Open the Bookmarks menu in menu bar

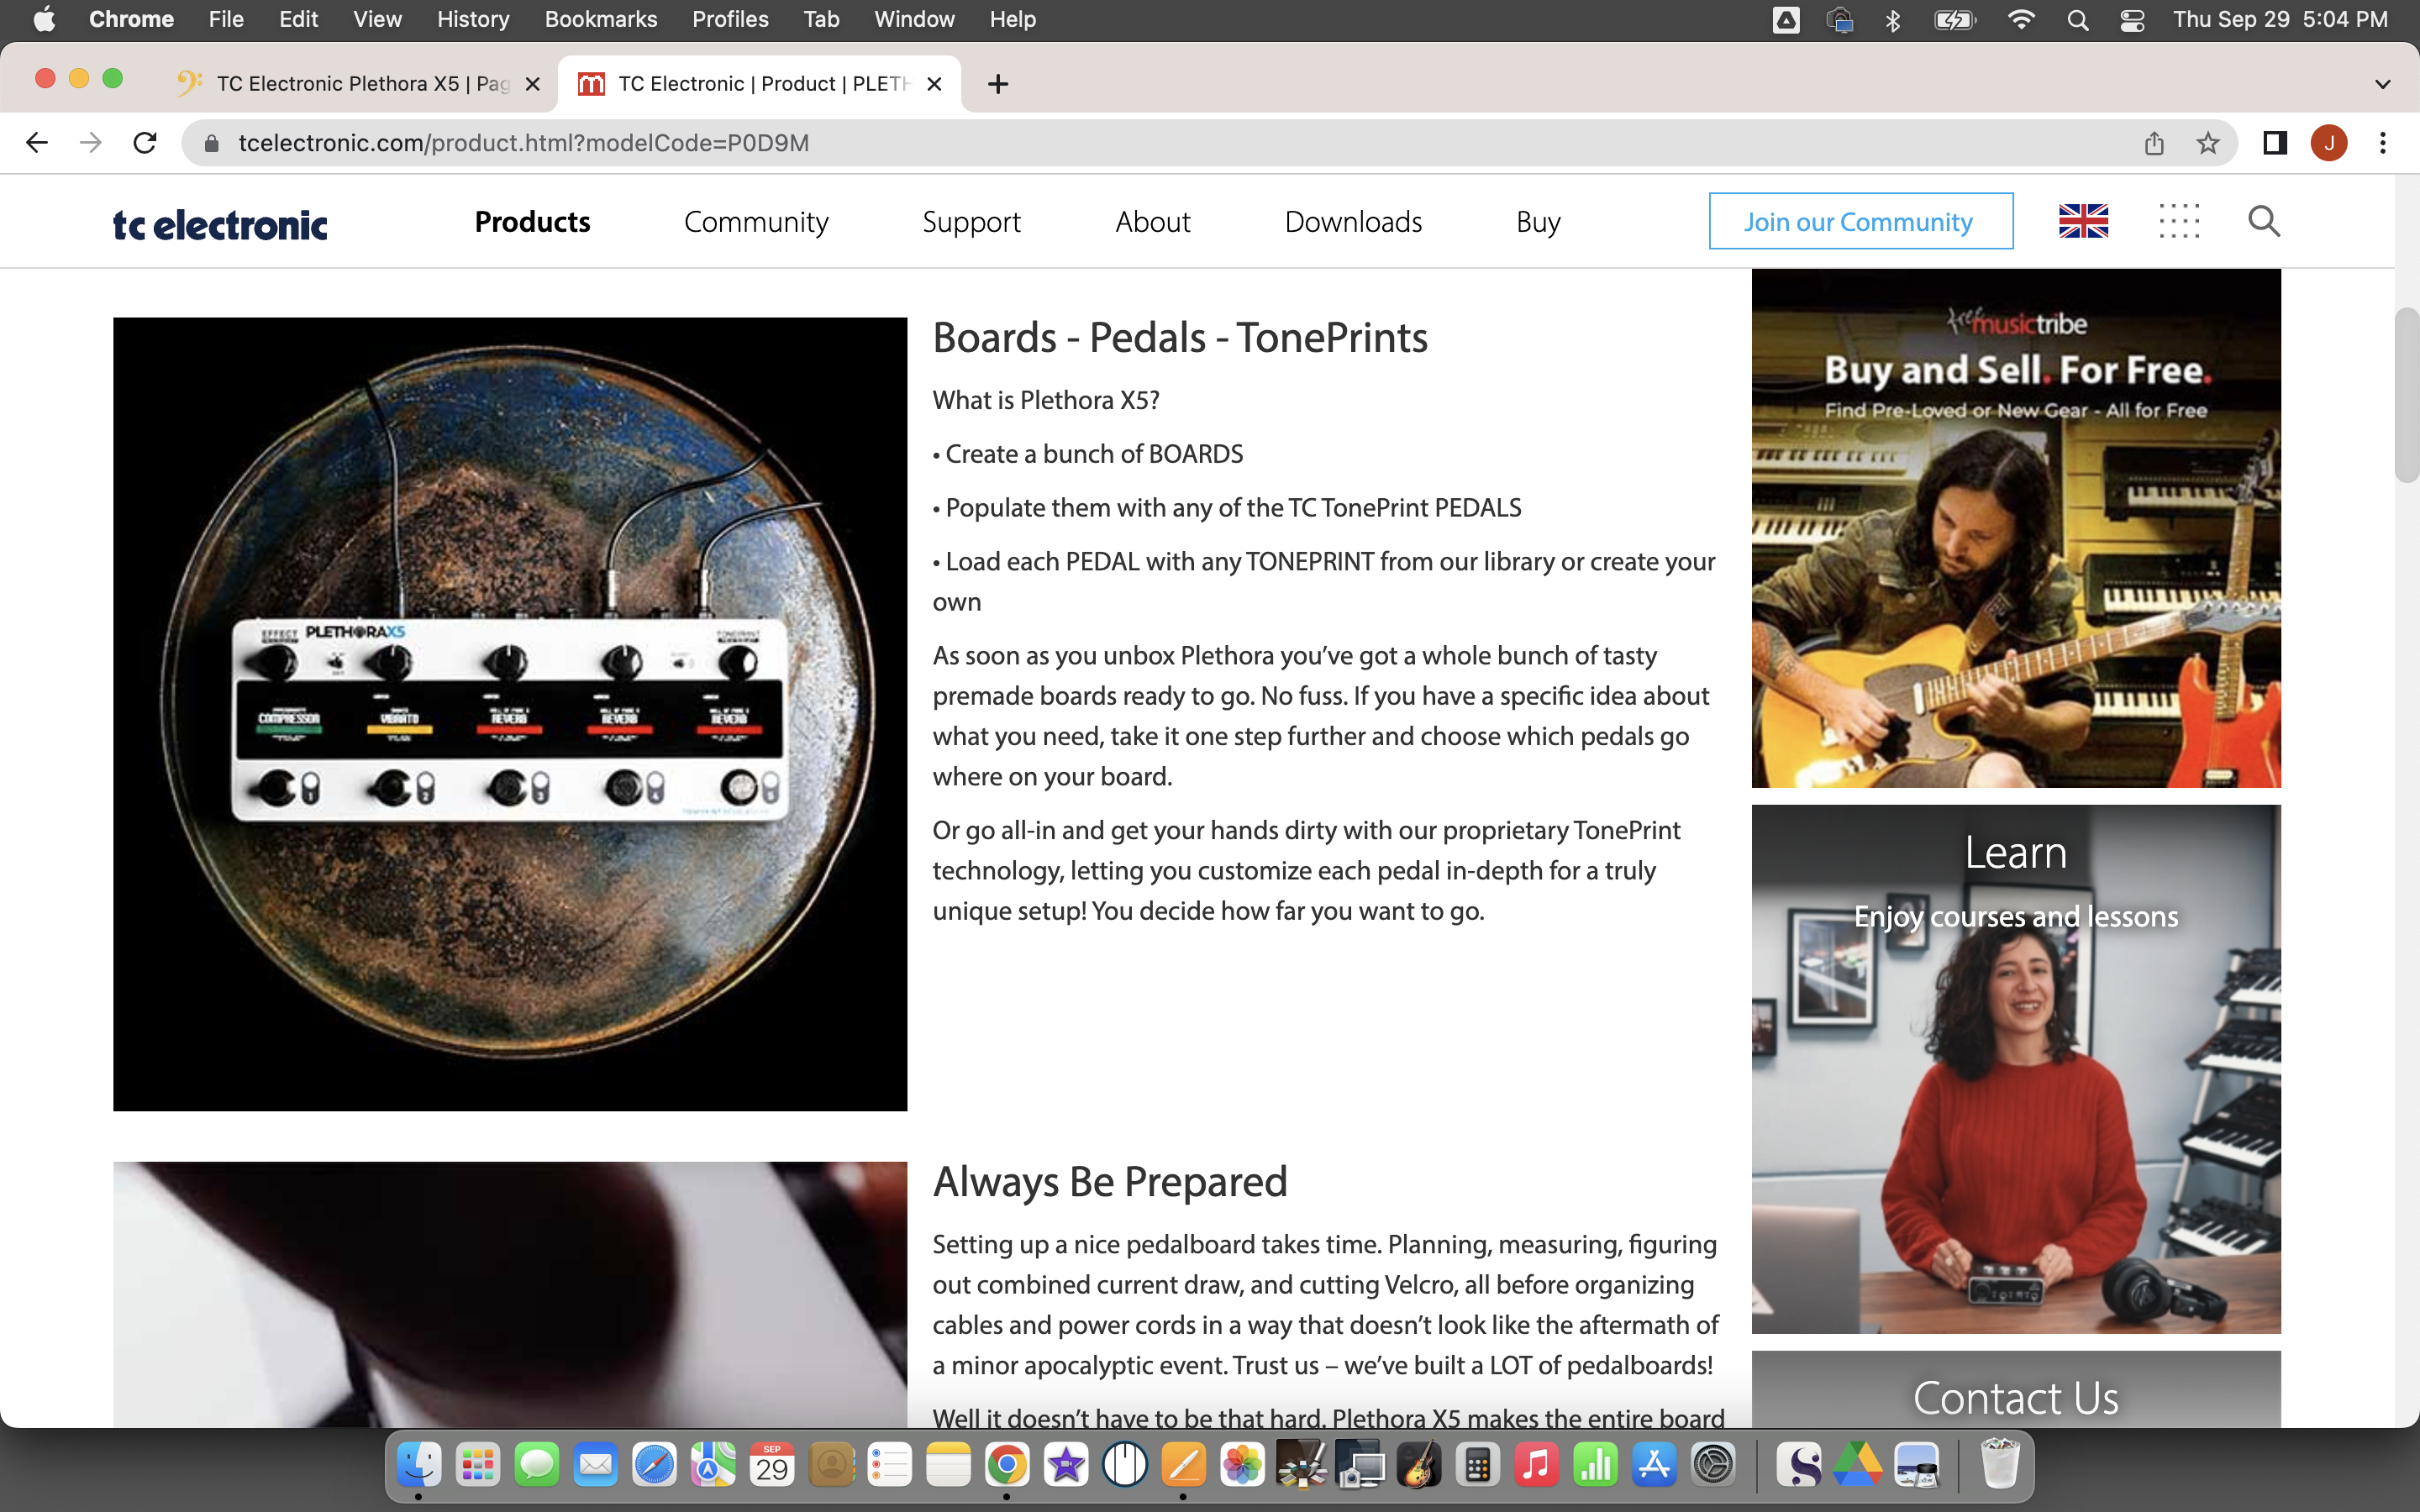point(601,20)
